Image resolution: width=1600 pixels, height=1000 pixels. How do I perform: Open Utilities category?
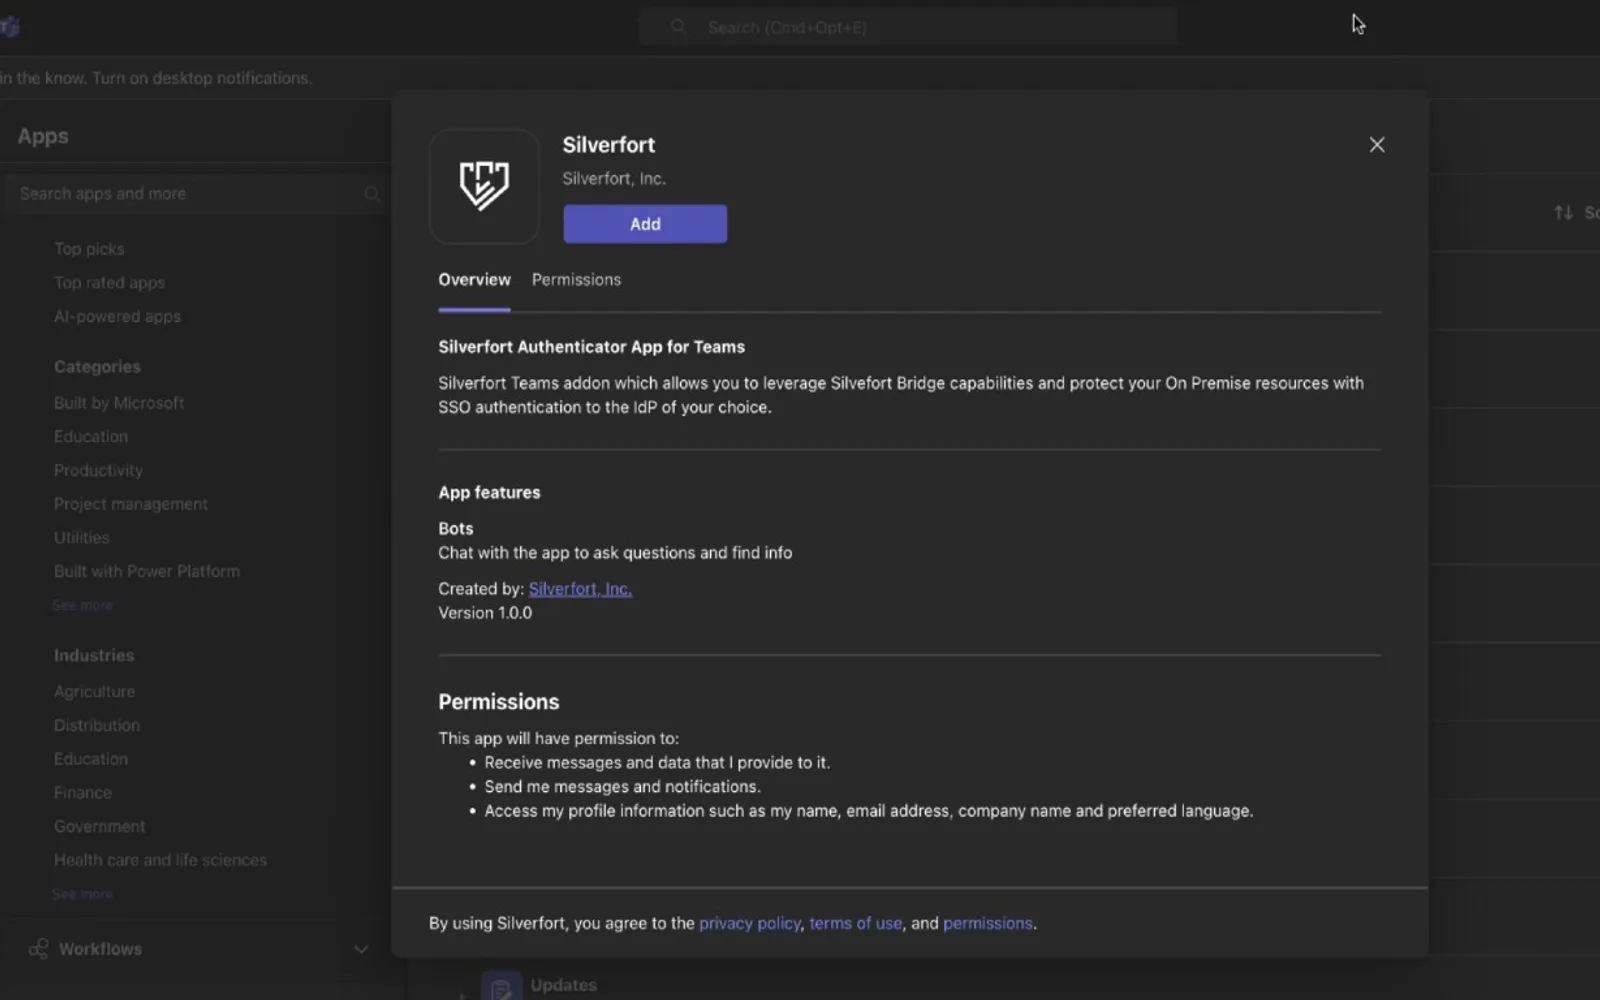[x=82, y=538]
